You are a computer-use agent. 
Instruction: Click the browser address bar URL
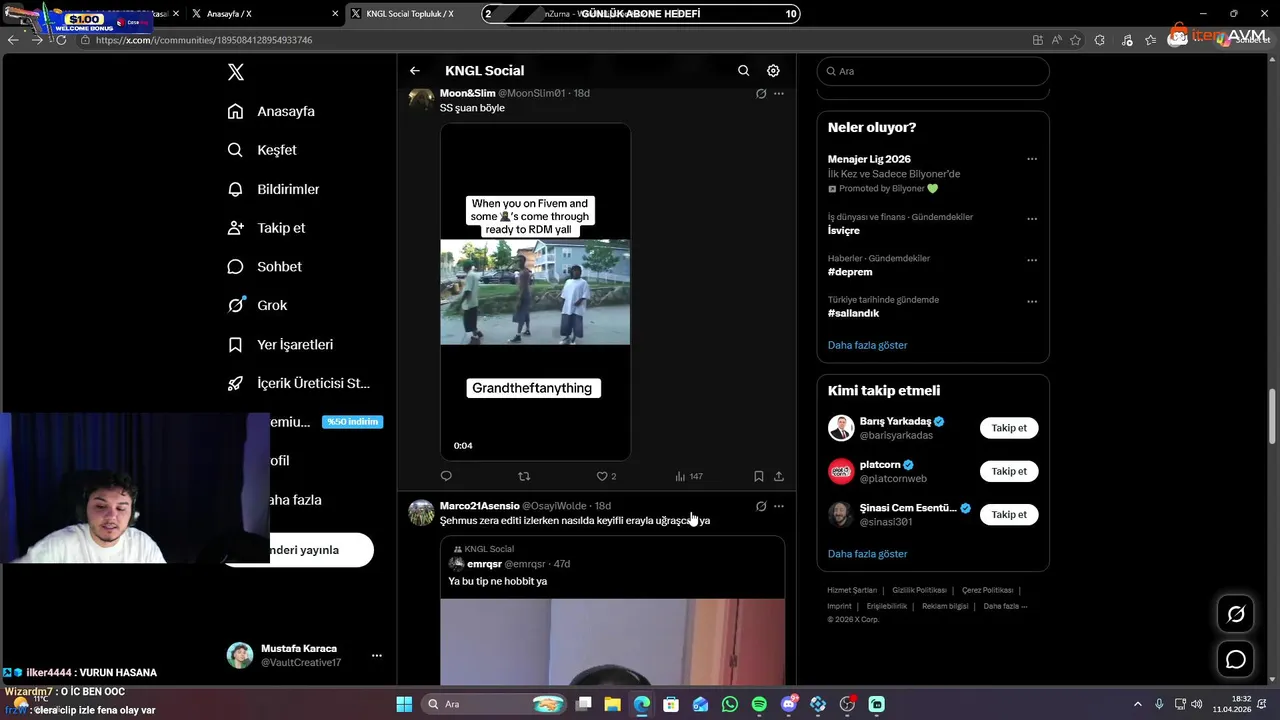click(x=204, y=40)
